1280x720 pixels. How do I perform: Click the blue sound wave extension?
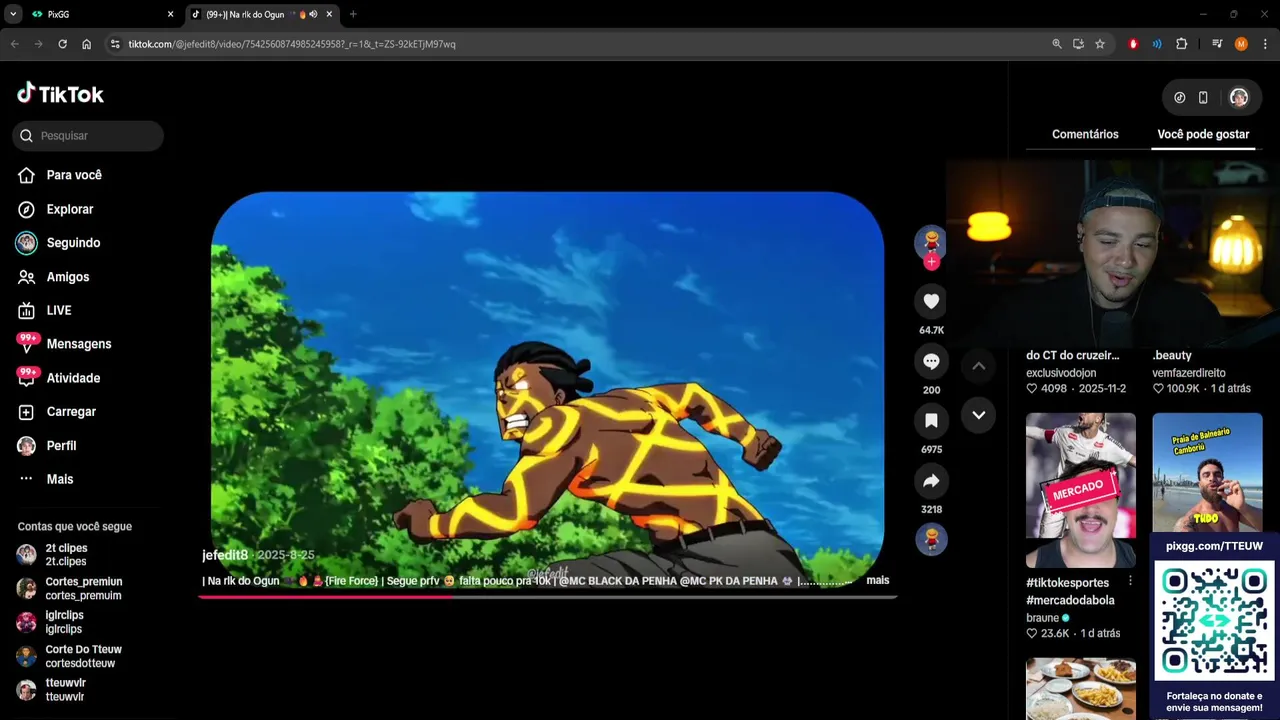[x=1157, y=44]
